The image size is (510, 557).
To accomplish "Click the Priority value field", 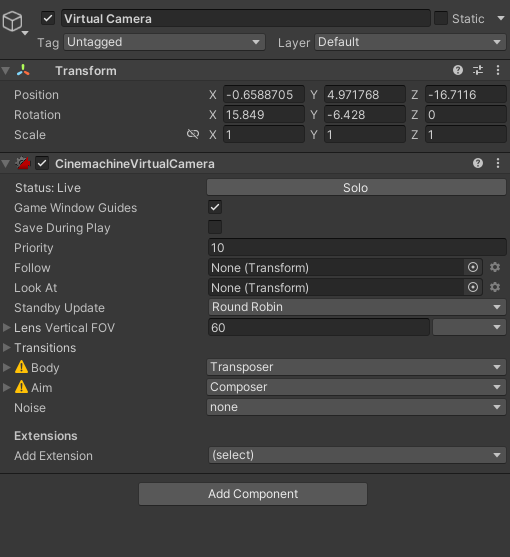I will click(357, 247).
